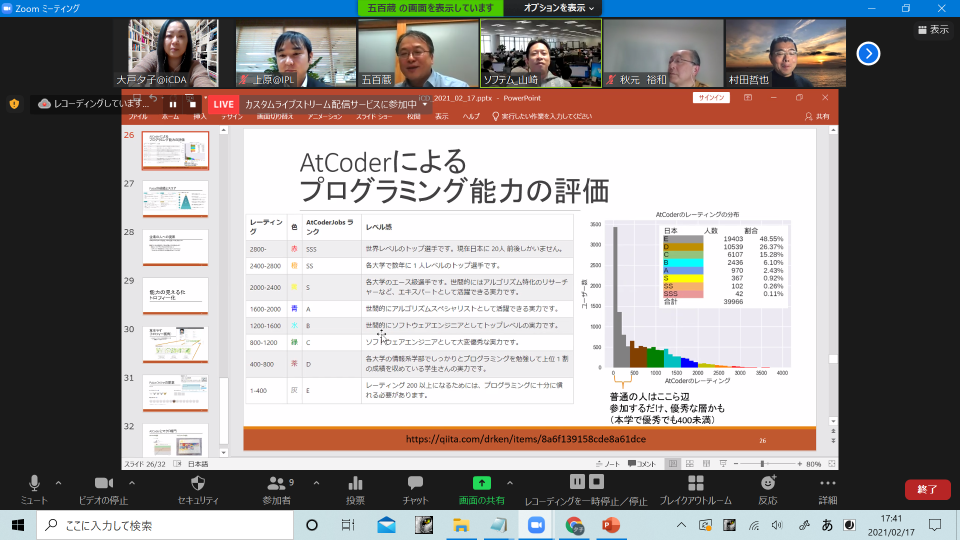Viewport: 960px width, 540px height.
Task: Click the red End meeting button
Action: pyautogui.click(x=928, y=489)
